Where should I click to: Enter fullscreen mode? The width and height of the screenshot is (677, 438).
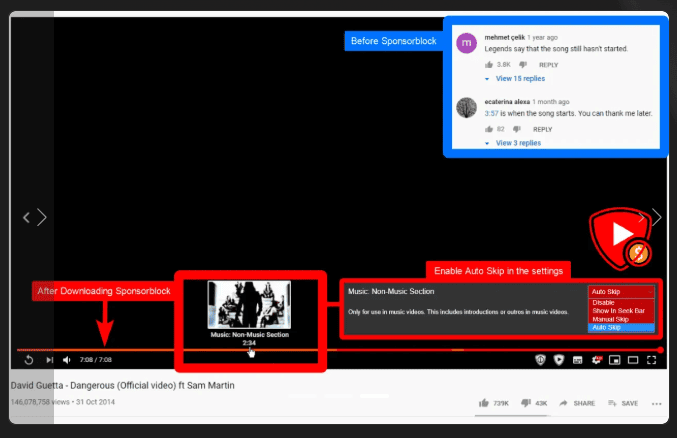tap(652, 360)
